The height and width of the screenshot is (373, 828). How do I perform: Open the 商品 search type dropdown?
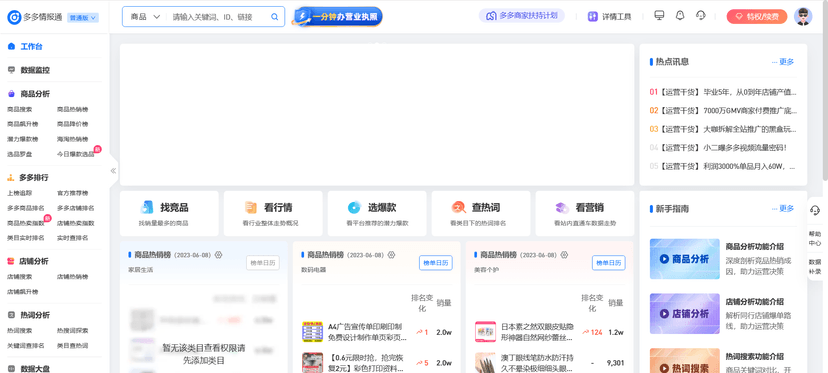click(145, 17)
